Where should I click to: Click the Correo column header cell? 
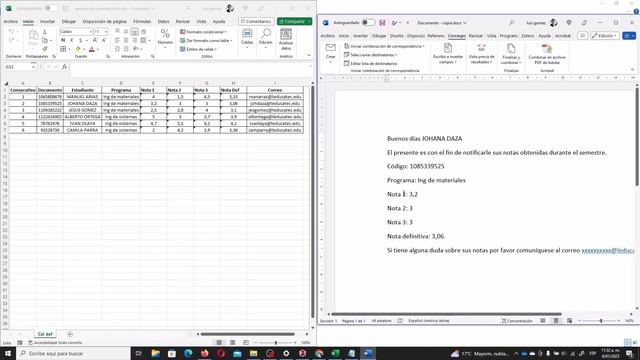pos(275,90)
